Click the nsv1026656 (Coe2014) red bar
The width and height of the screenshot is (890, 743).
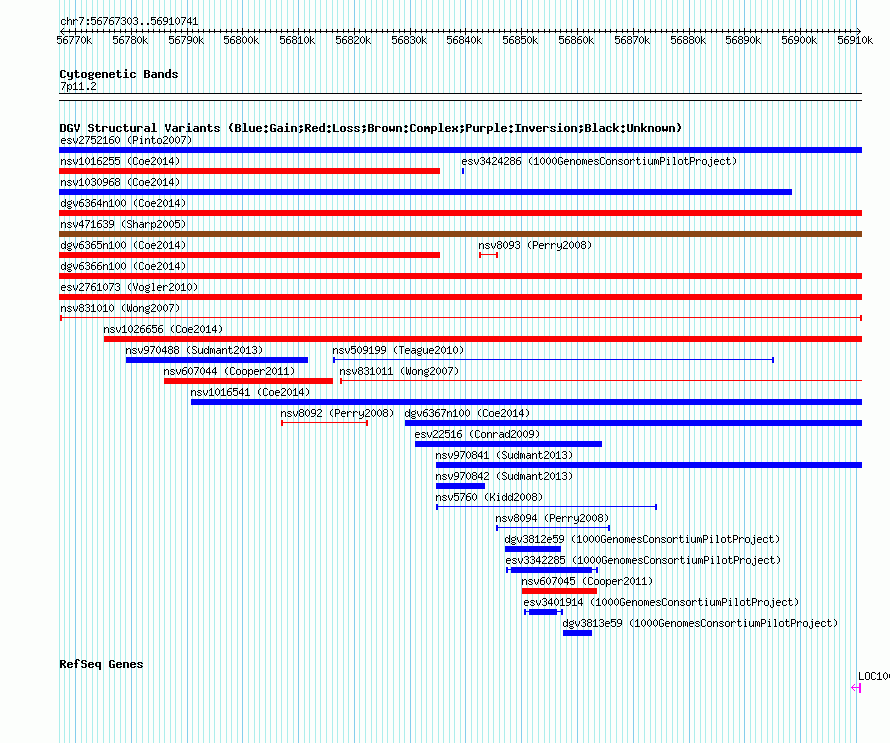[483, 339]
